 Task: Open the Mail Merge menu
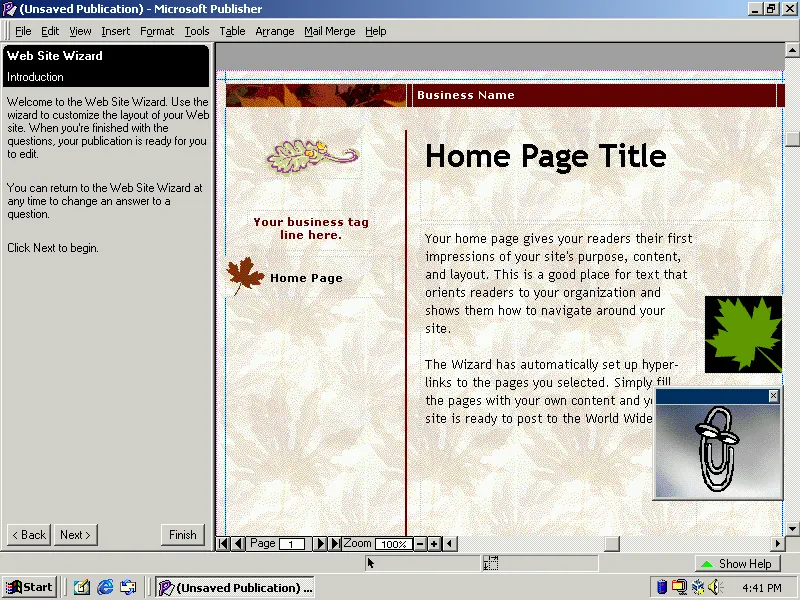(x=329, y=31)
